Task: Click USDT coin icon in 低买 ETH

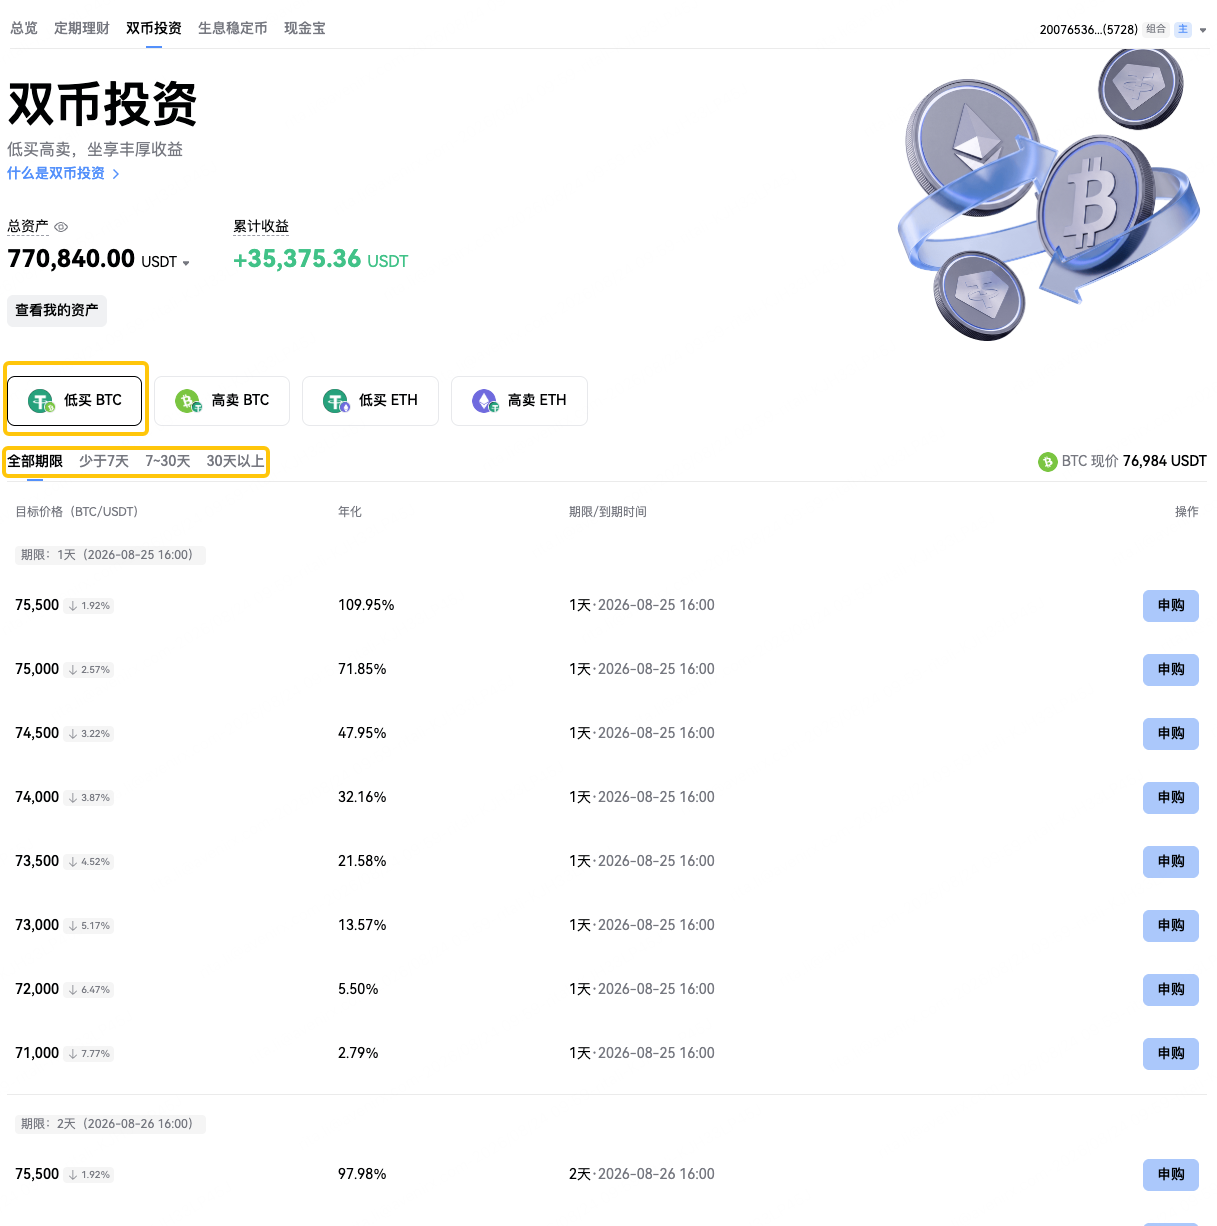Action: [x=336, y=401]
